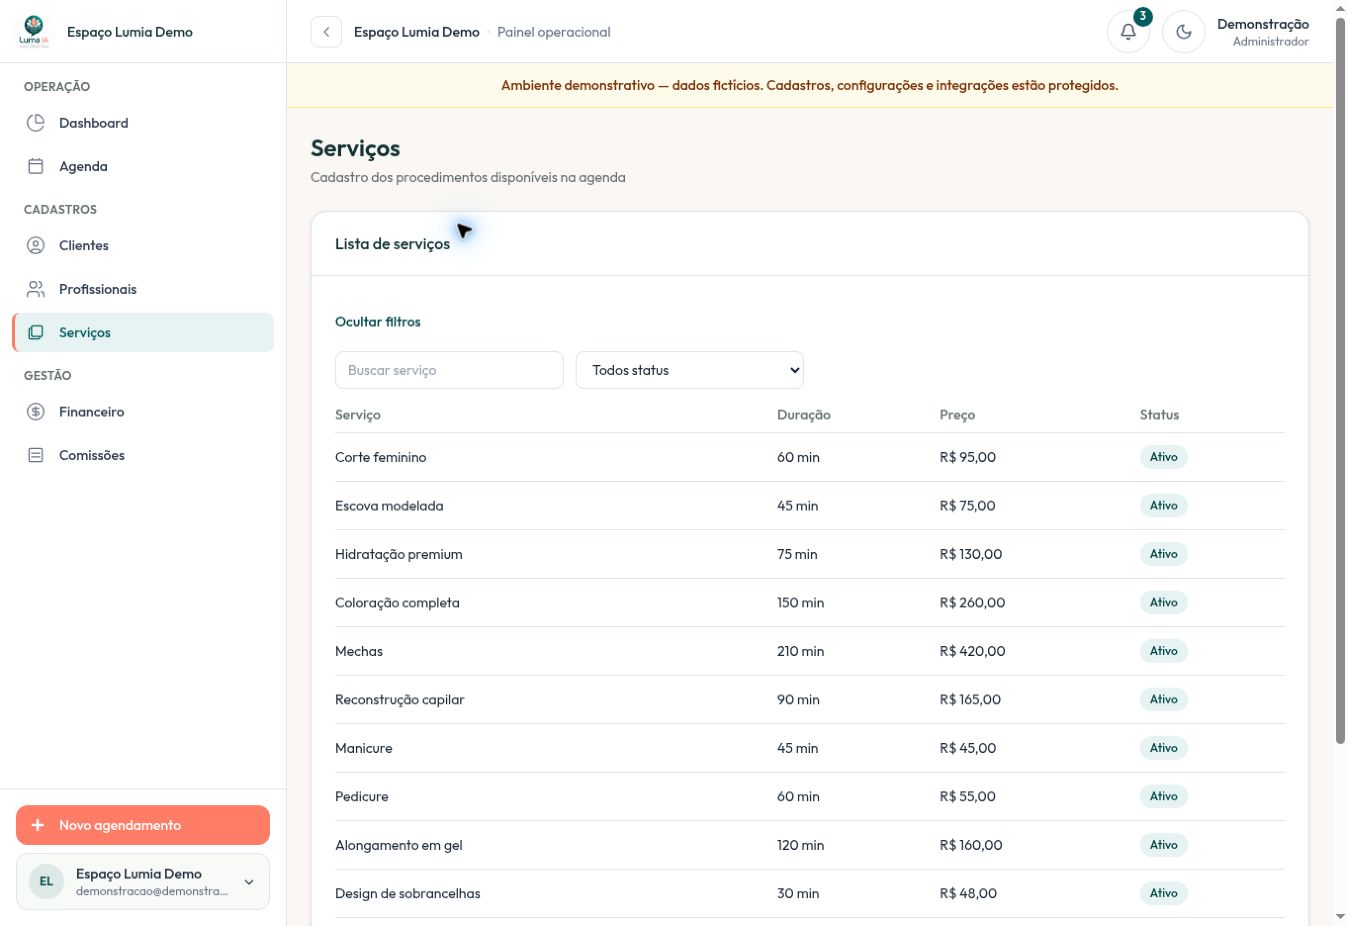Click the back chevron button
The height and width of the screenshot is (926, 1348).
(x=326, y=32)
